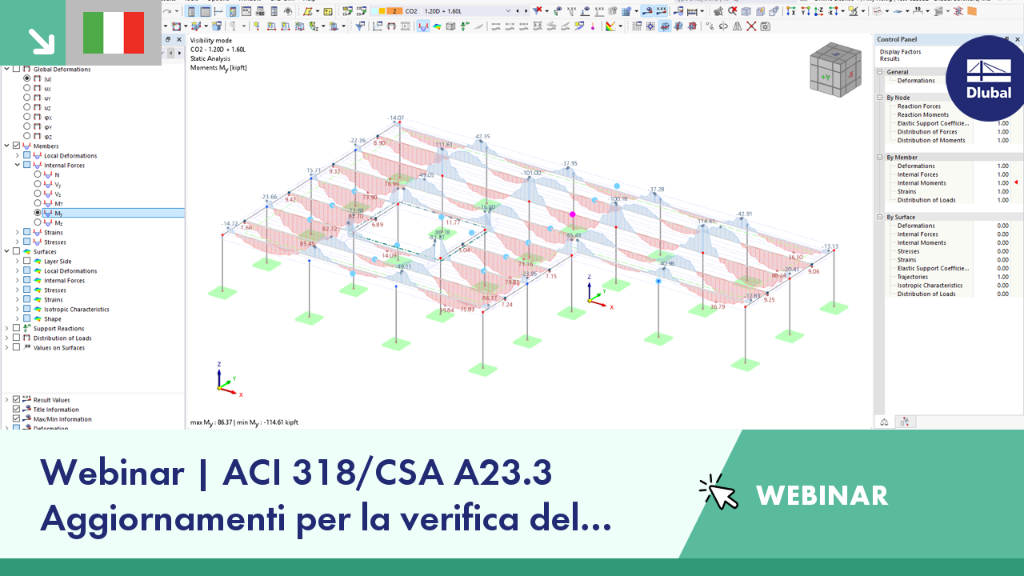Collapse the By Node section in Control Panel
The height and width of the screenshot is (576, 1024).
(x=880, y=97)
